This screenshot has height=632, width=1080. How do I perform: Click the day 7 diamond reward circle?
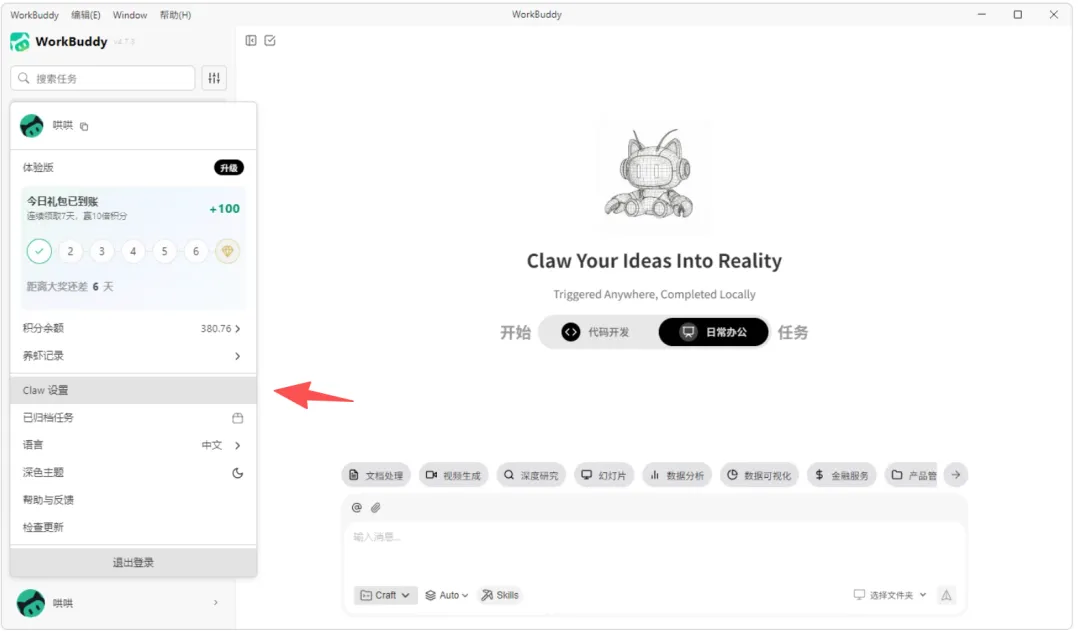pos(228,252)
